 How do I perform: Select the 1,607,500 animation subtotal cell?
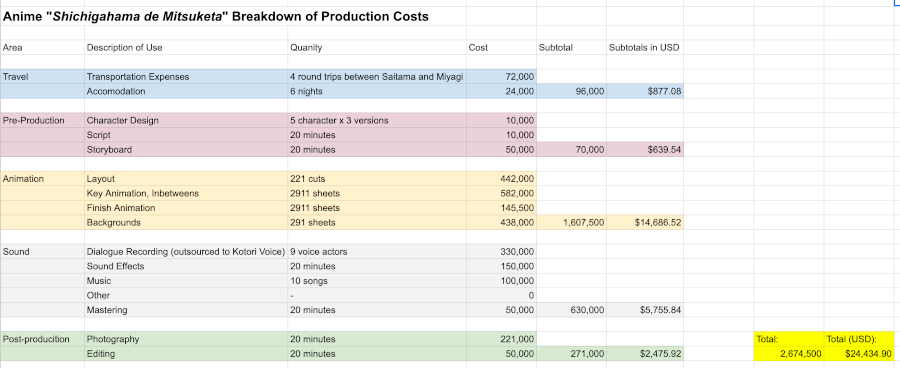[571, 223]
